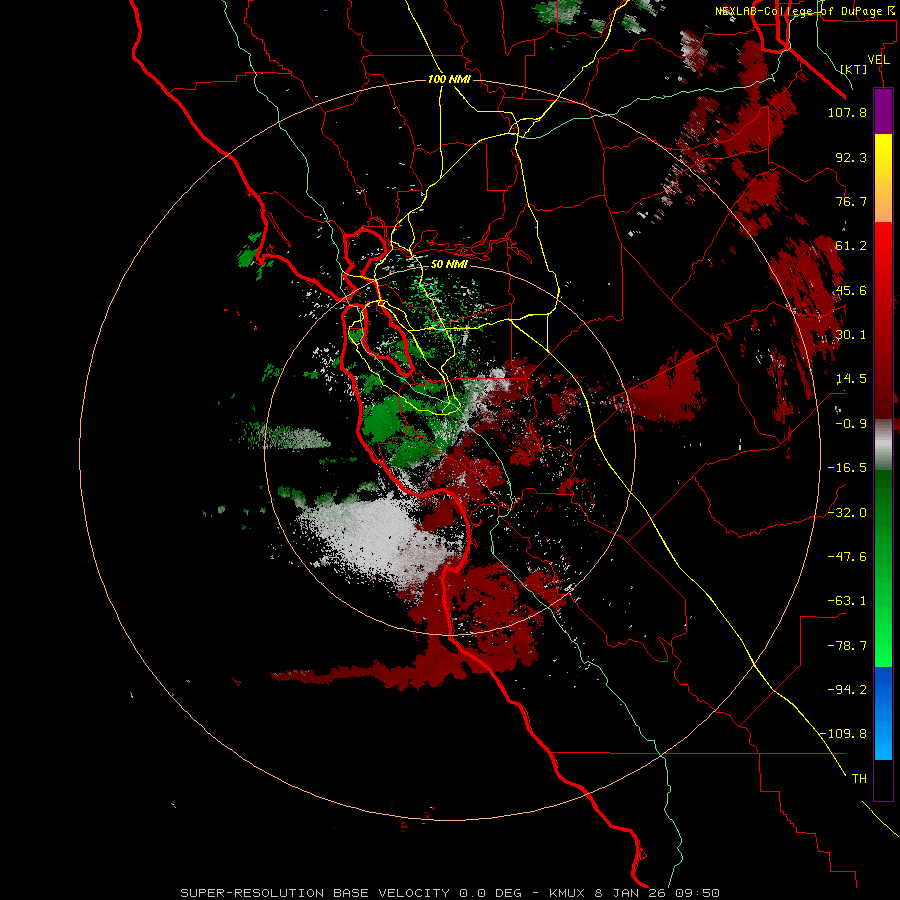
Task: Click the KMUX station identifier in caption
Action: pyautogui.click(x=570, y=893)
